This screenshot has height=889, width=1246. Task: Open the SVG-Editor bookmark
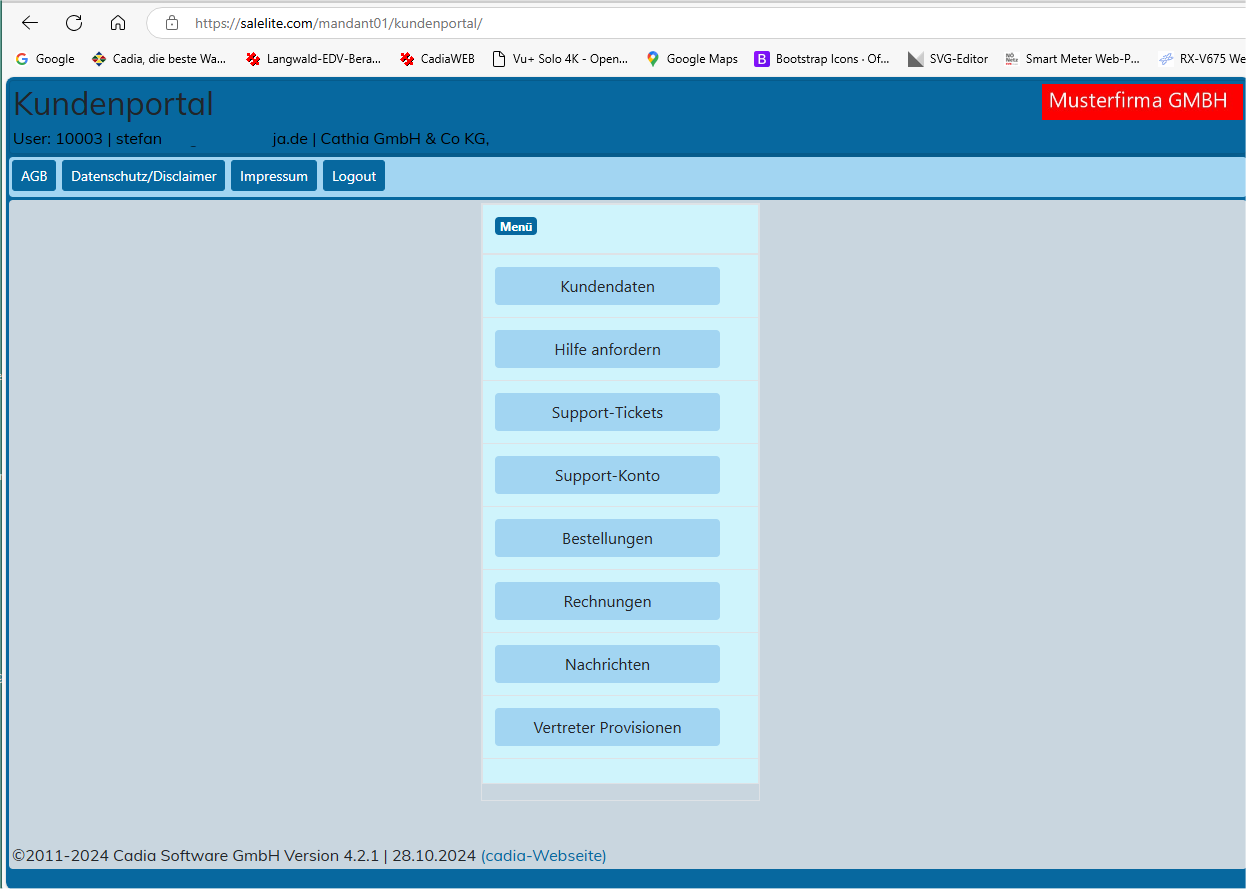click(x=948, y=59)
